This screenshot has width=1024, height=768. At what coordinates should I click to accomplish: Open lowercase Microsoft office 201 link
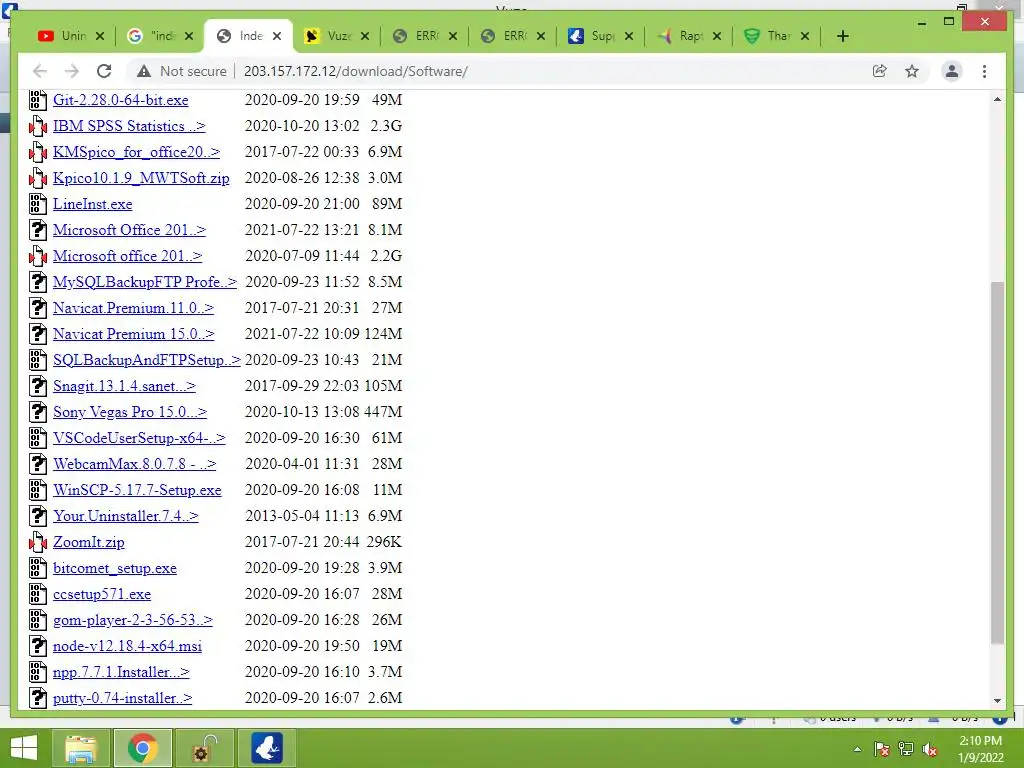tap(127, 256)
